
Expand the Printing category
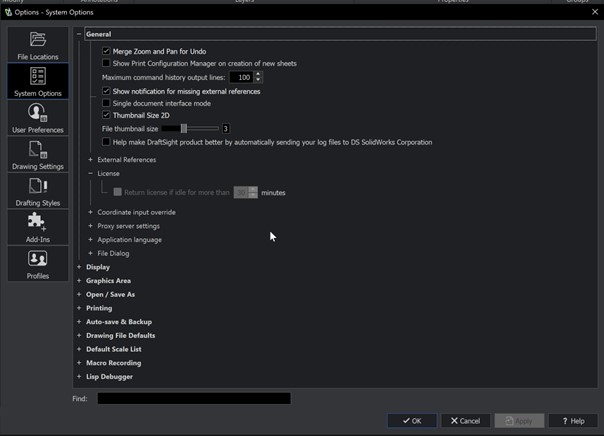click(x=80, y=308)
